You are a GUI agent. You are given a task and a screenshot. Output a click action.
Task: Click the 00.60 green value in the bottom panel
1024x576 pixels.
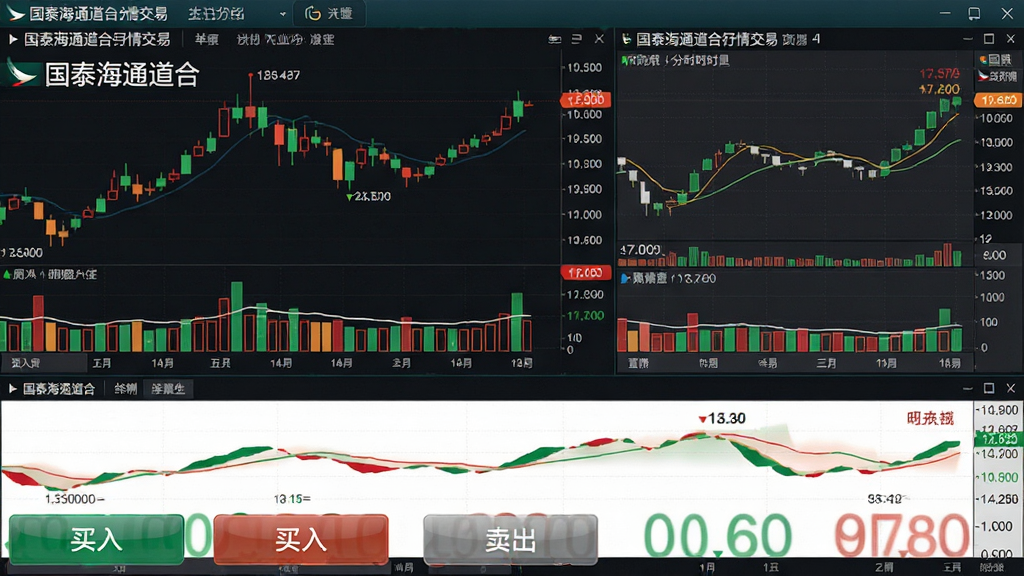click(717, 536)
